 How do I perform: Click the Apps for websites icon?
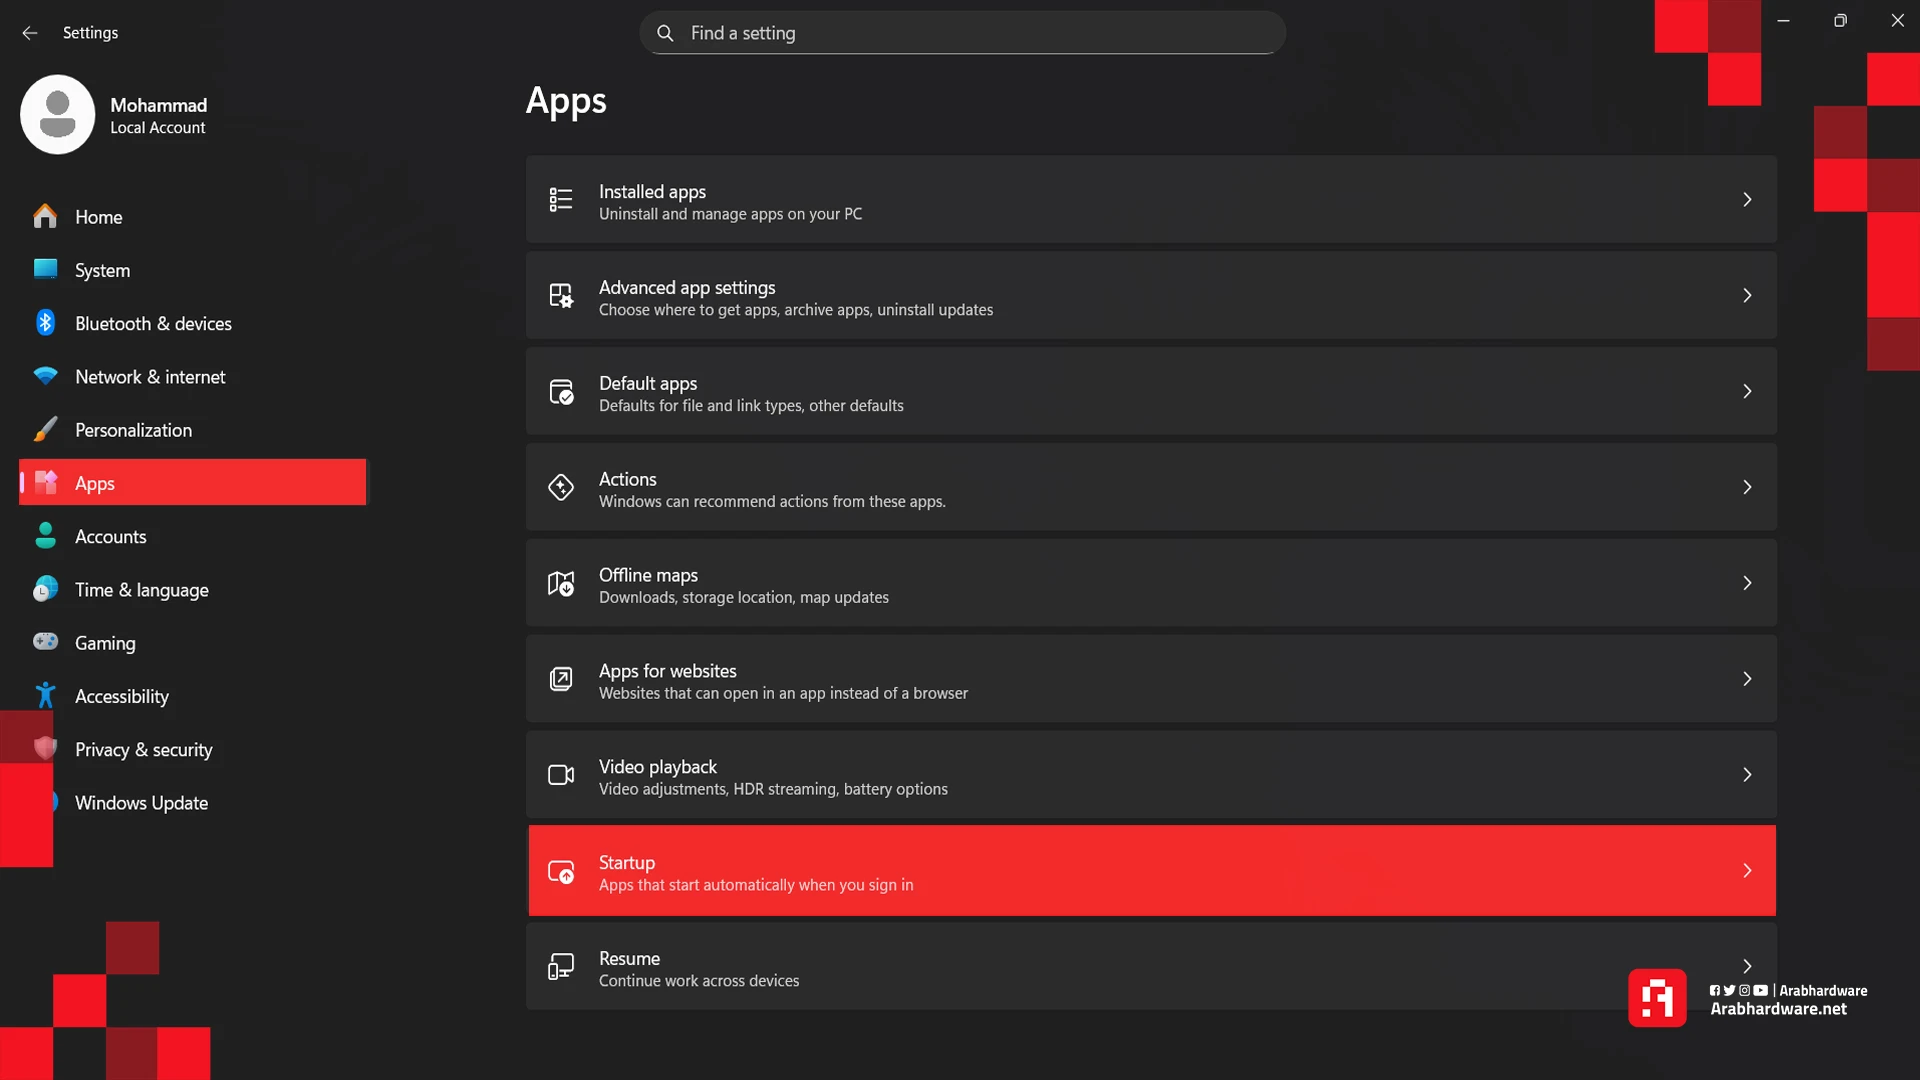pyautogui.click(x=561, y=679)
